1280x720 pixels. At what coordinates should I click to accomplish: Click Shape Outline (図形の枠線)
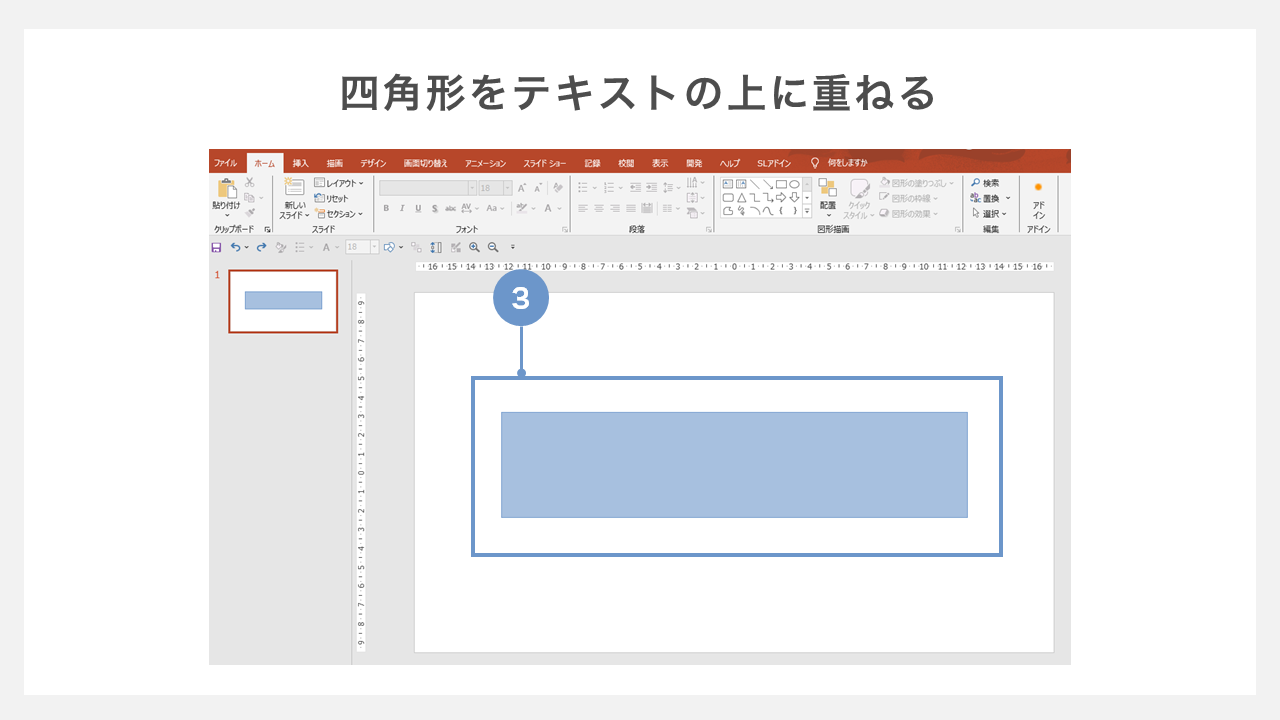908,198
